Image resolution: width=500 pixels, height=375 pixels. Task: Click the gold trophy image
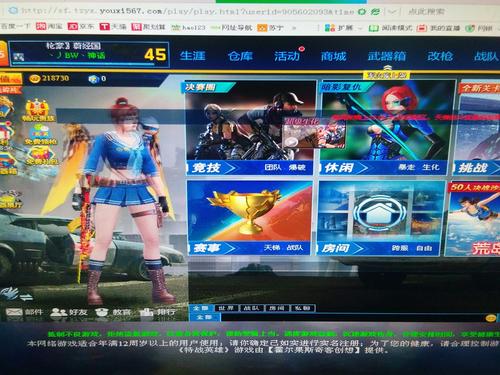(x=247, y=211)
